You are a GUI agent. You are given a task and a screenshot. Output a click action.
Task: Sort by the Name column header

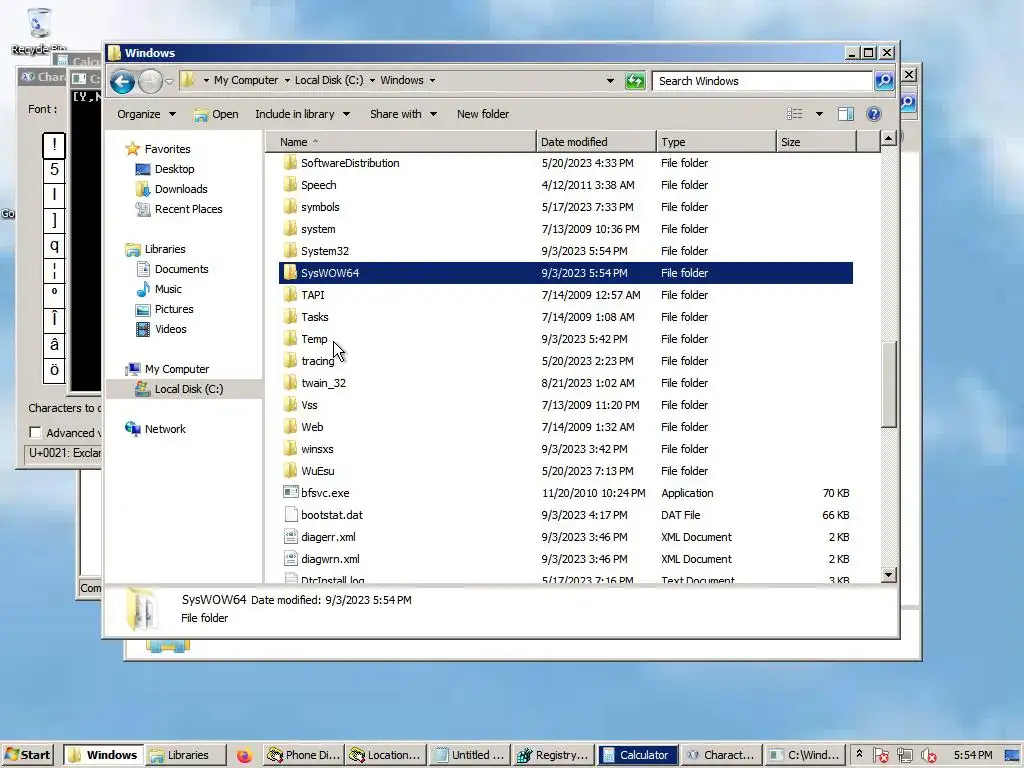click(x=400, y=142)
